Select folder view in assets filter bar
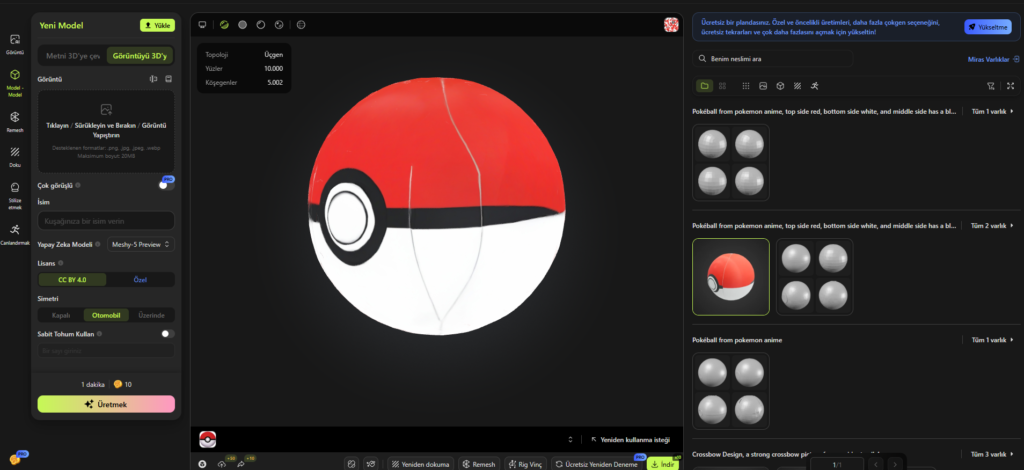This screenshot has width=1024, height=470. pyautogui.click(x=705, y=86)
